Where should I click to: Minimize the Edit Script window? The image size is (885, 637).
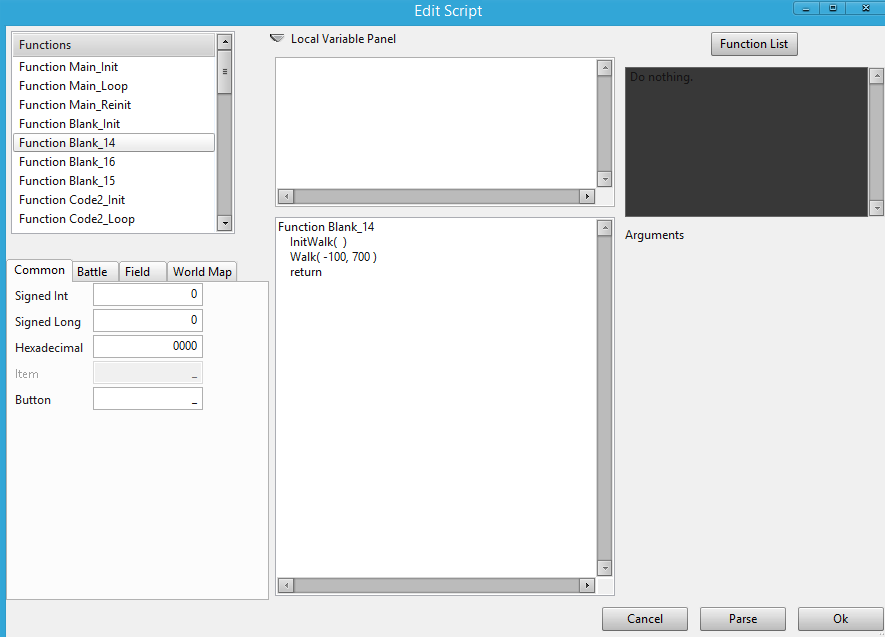[806, 8]
